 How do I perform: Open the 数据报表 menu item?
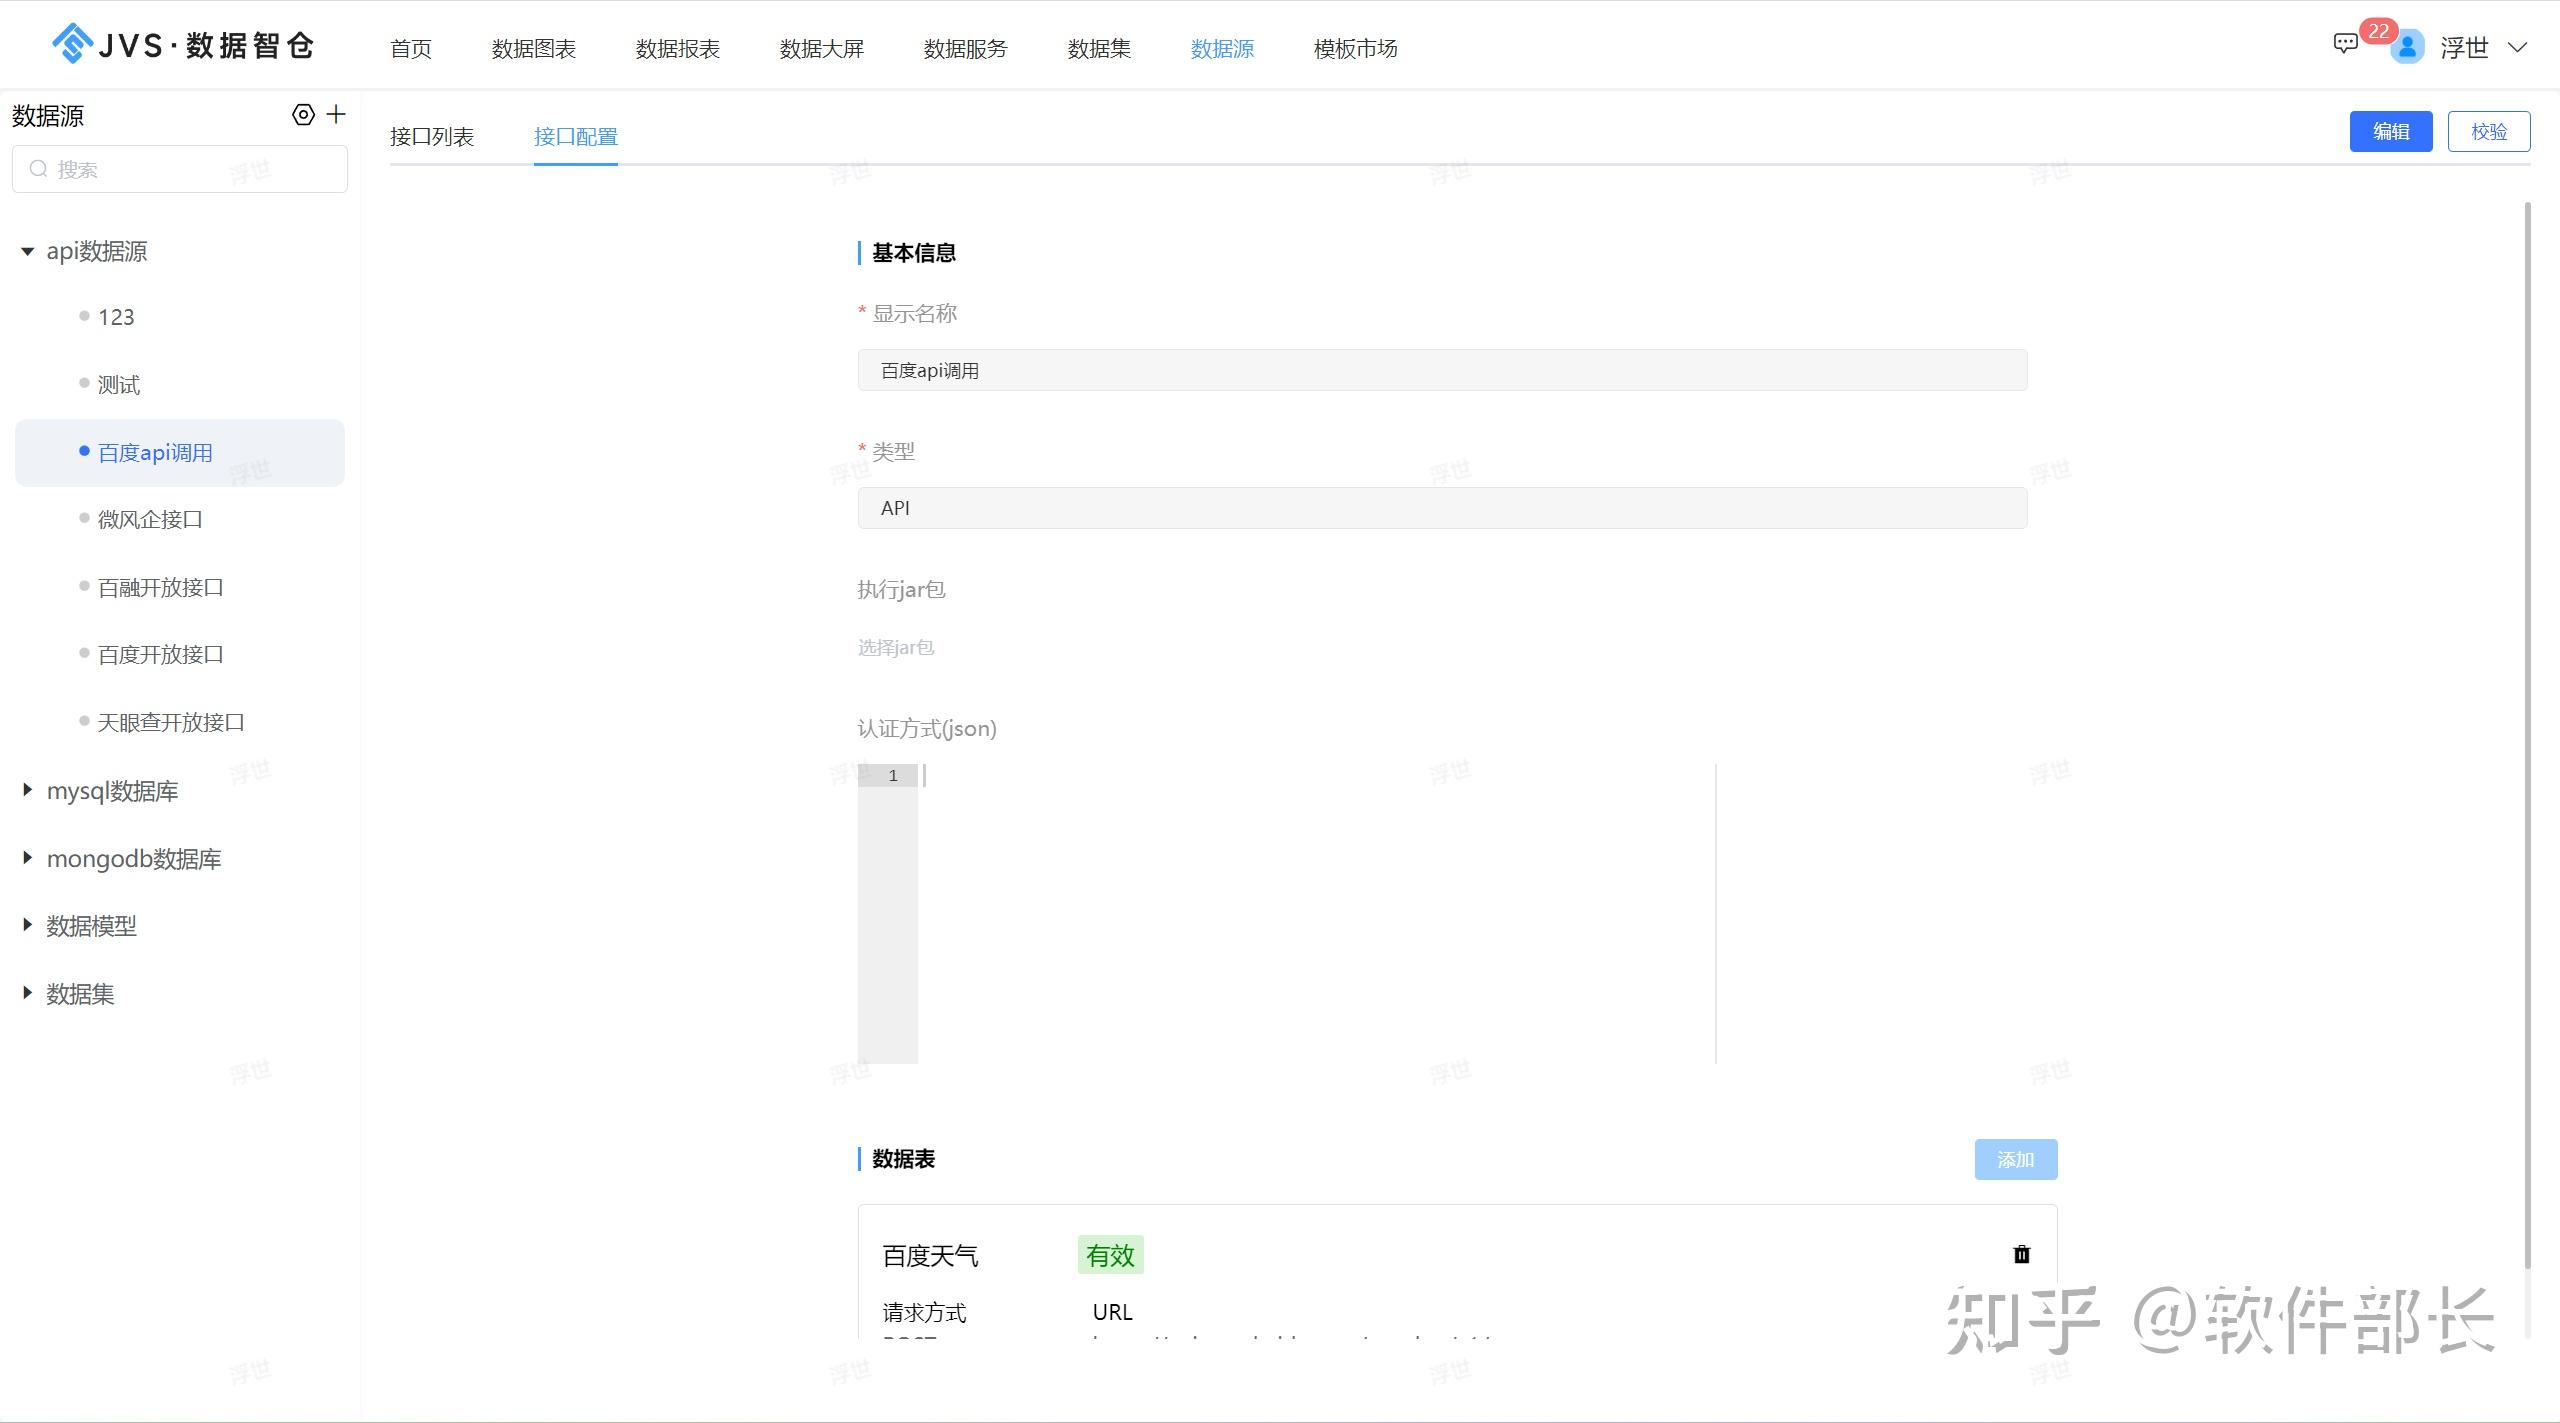(x=678, y=48)
